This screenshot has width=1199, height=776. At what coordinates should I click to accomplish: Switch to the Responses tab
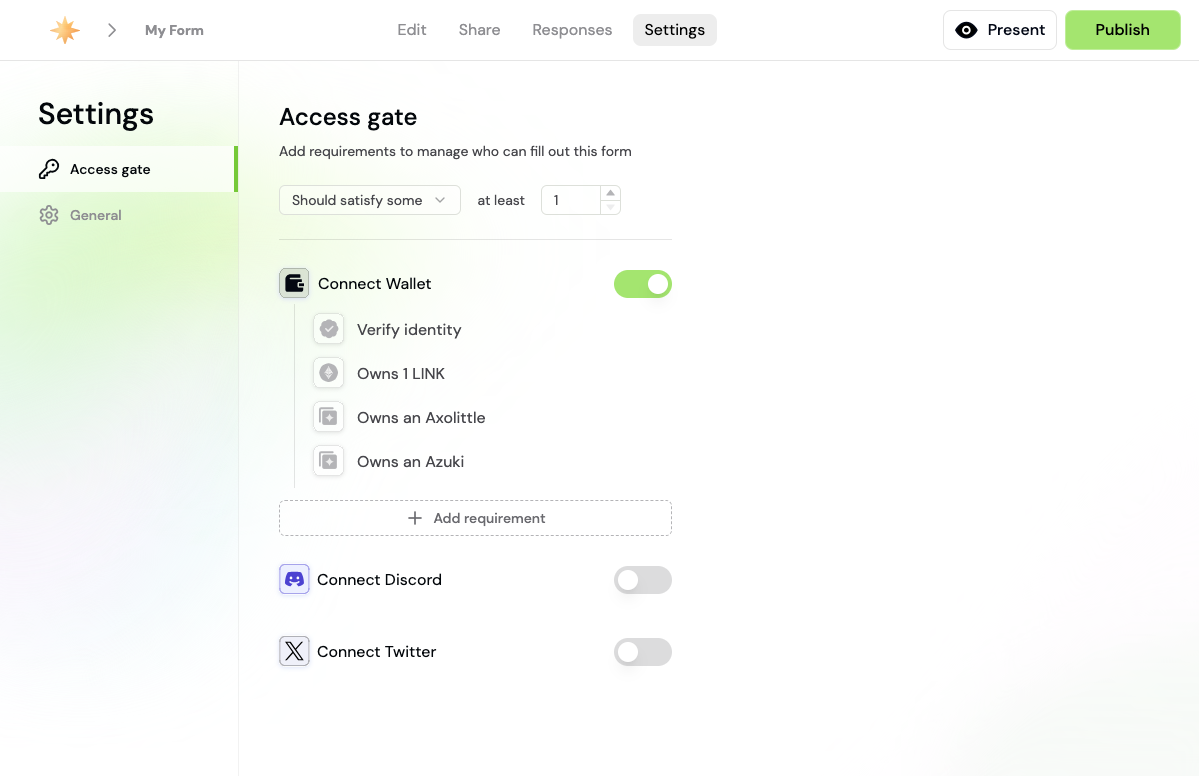coord(572,30)
